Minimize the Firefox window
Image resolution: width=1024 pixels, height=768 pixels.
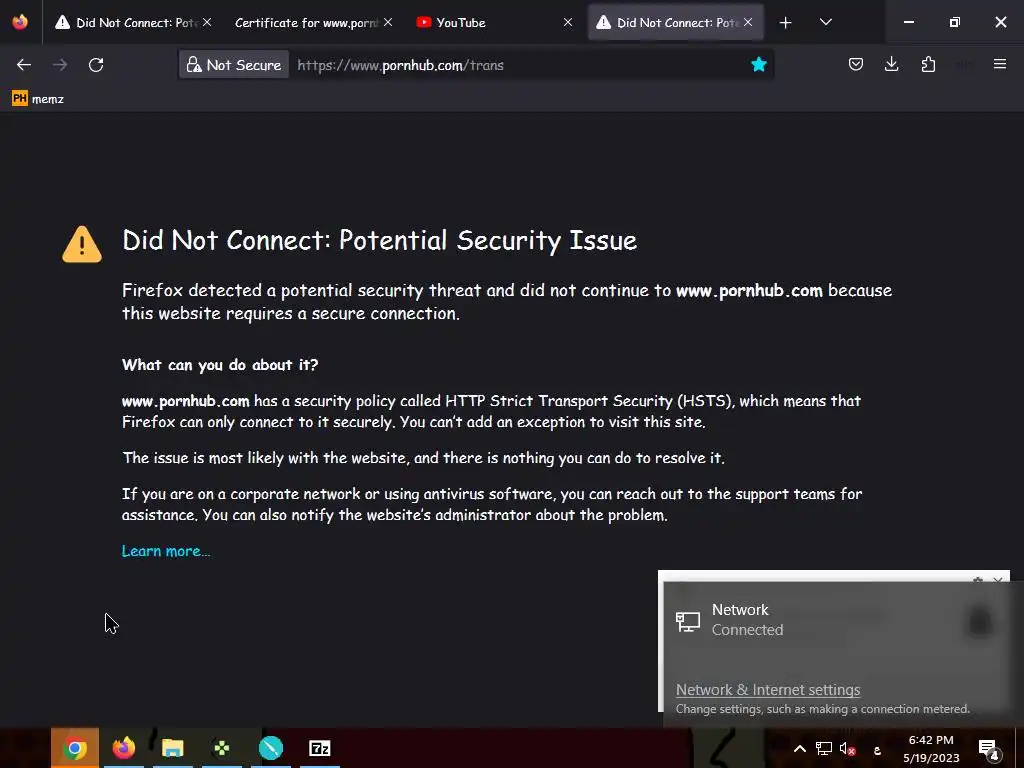click(x=908, y=22)
